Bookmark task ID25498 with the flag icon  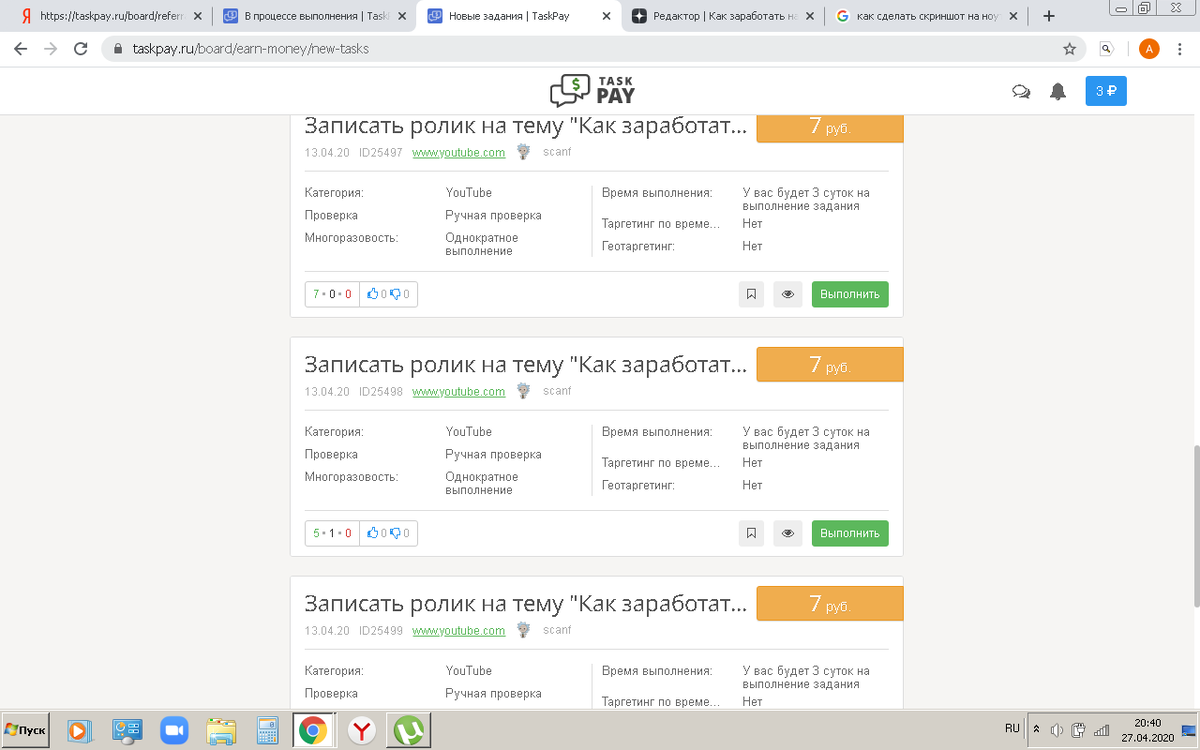(x=751, y=533)
